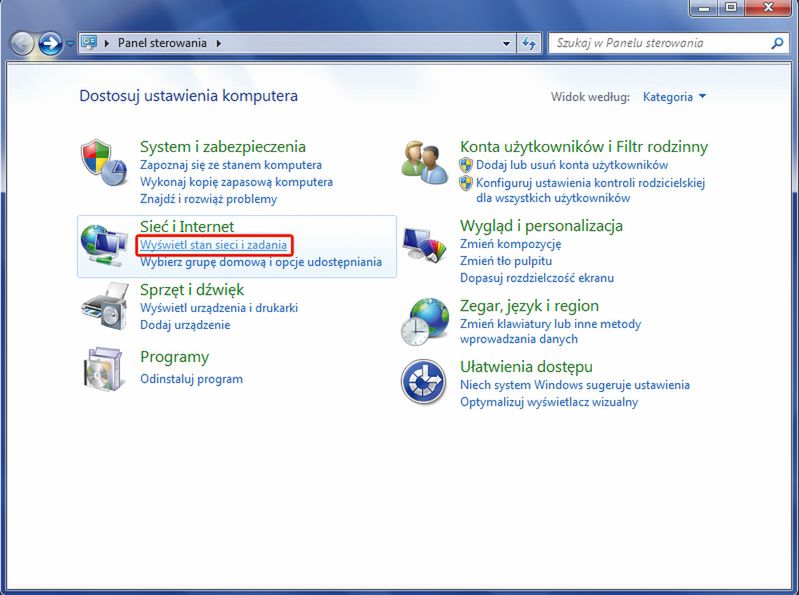Open Sprzęt i dźwięk heading
Screen dimensions: 799x595
point(192,290)
